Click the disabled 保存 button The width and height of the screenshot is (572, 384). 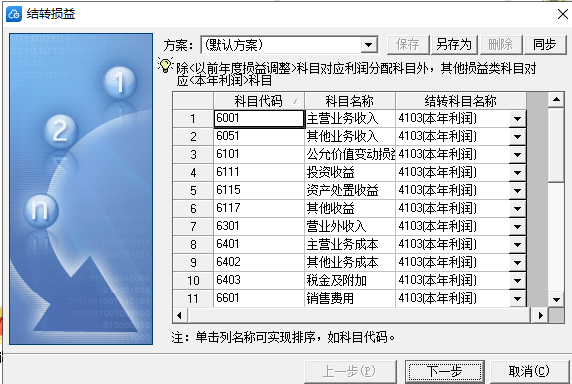pos(408,45)
